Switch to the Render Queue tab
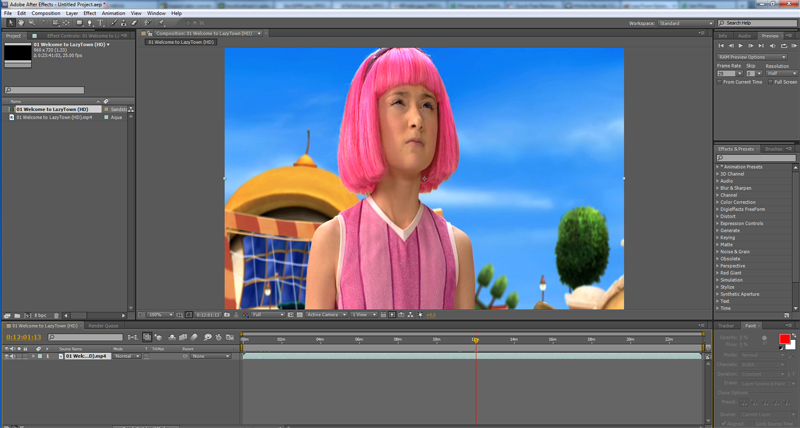 point(103,325)
